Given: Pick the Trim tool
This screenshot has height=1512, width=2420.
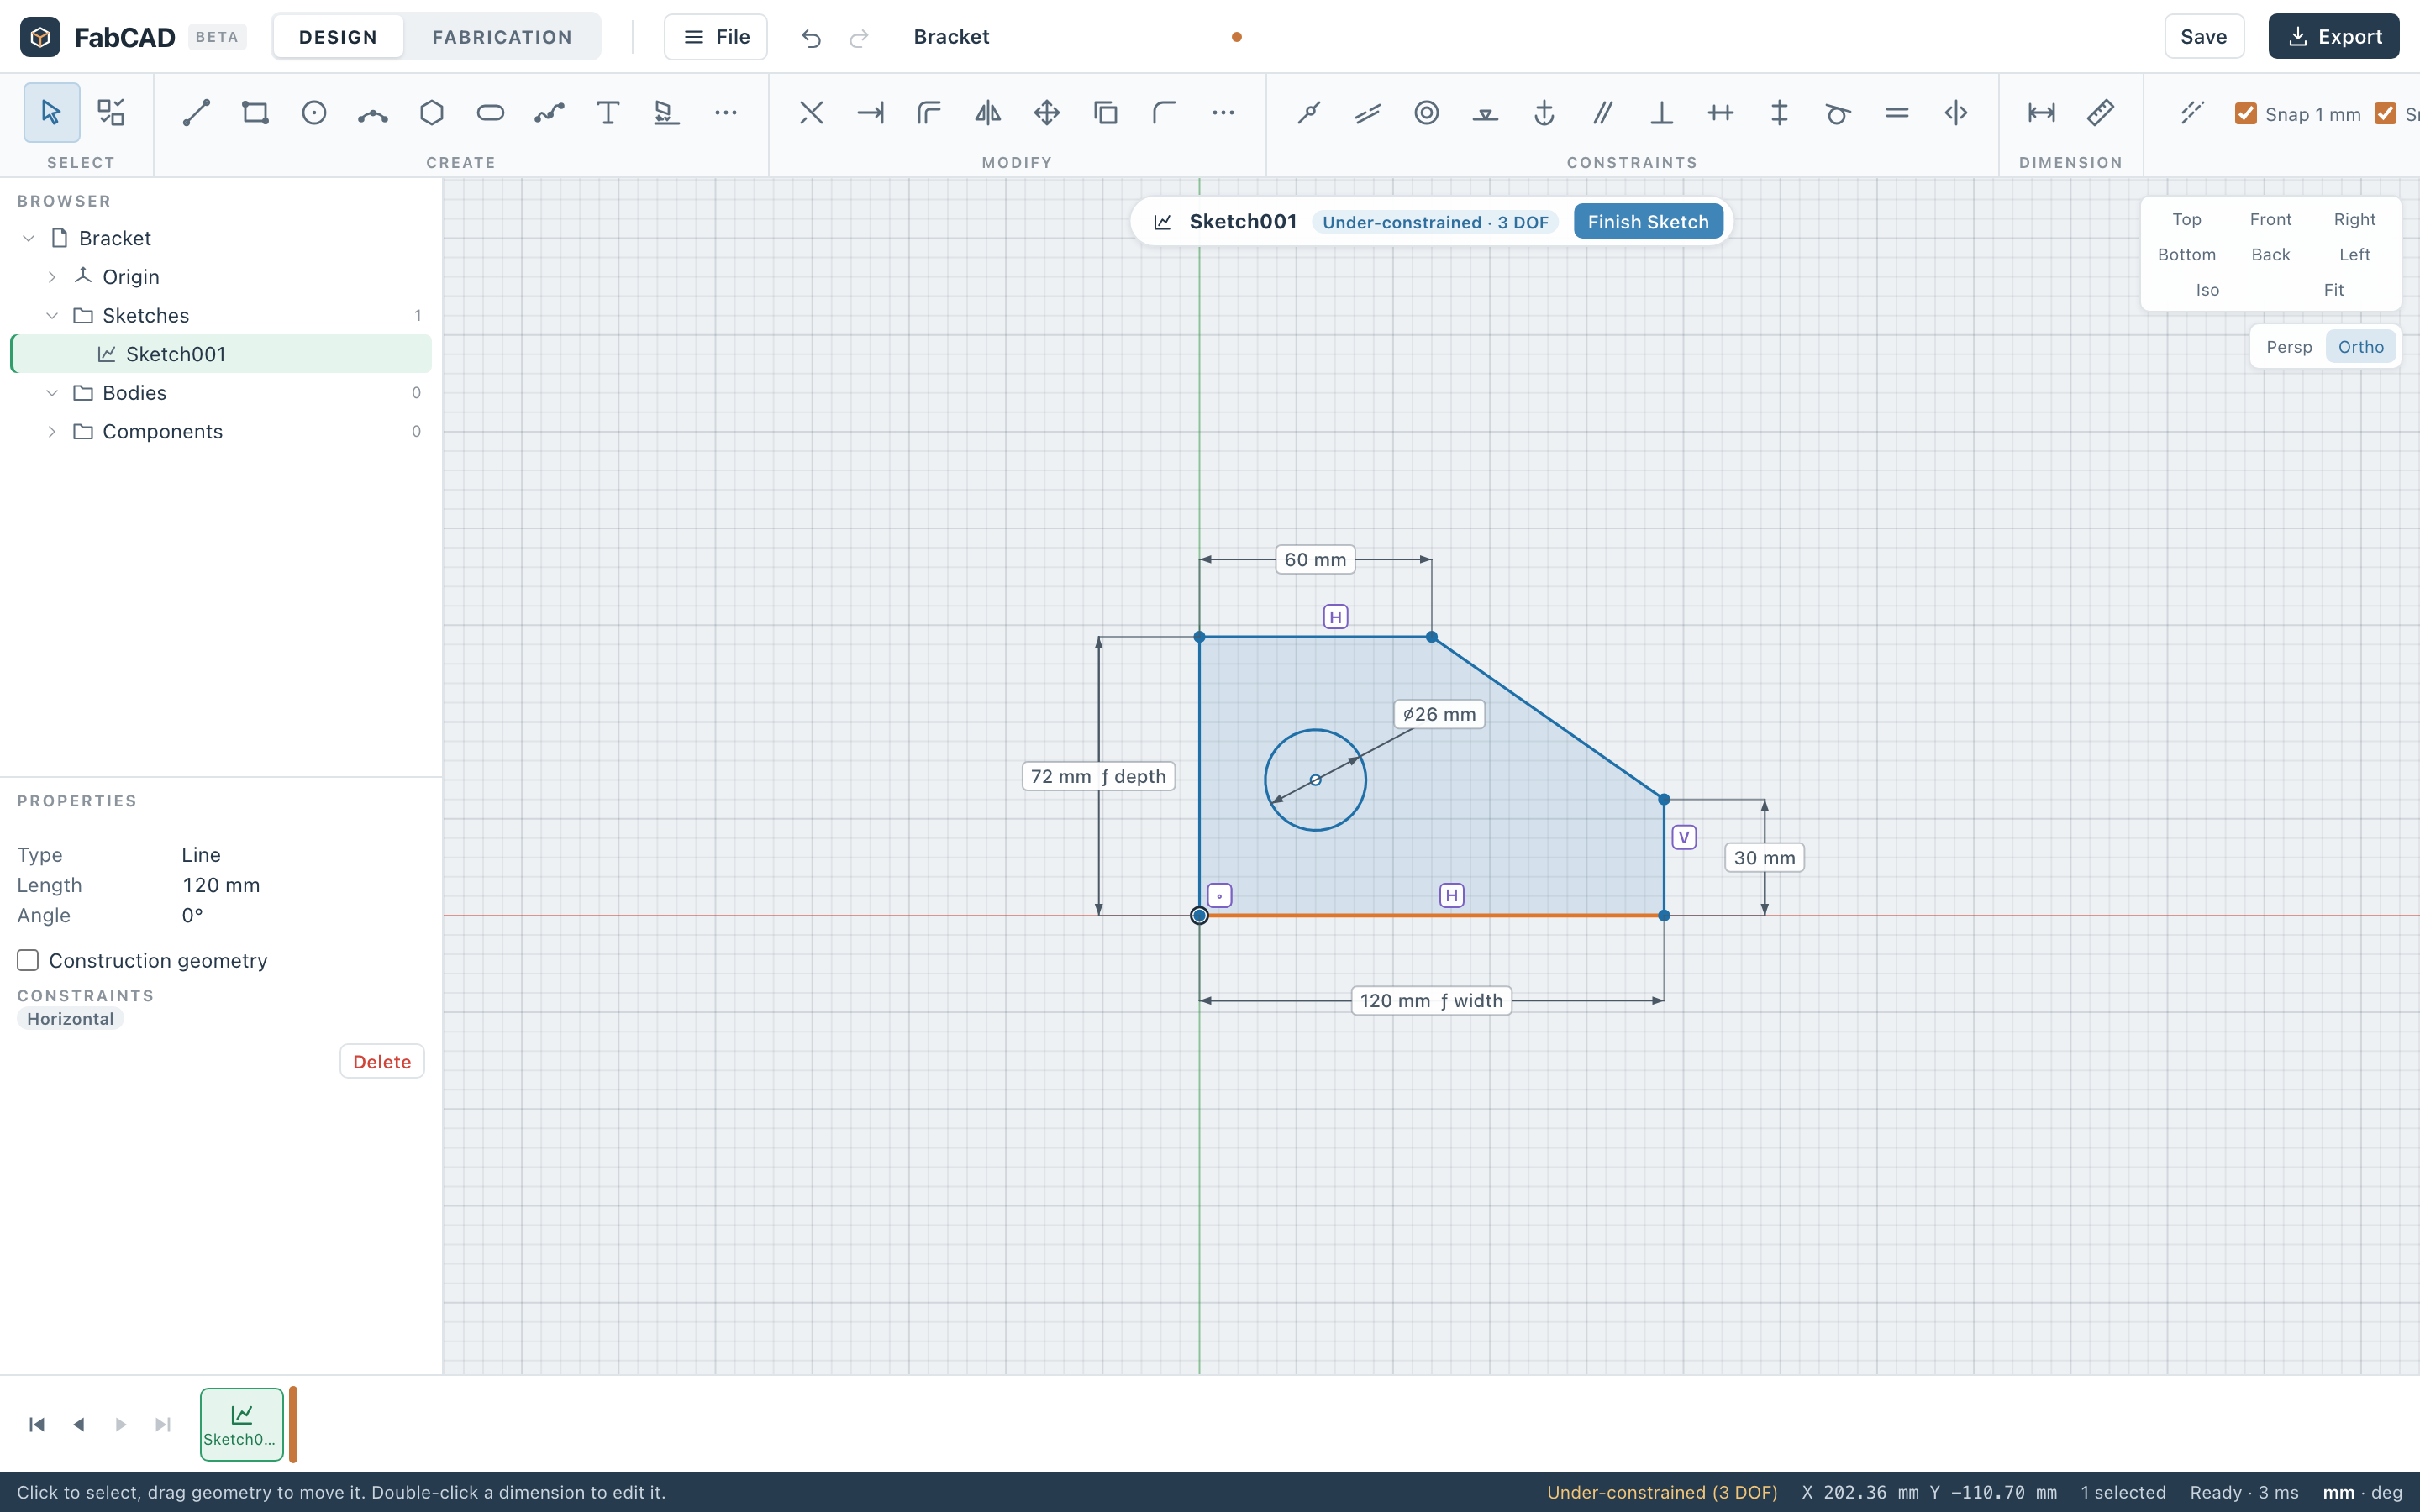Looking at the screenshot, I should click(812, 113).
